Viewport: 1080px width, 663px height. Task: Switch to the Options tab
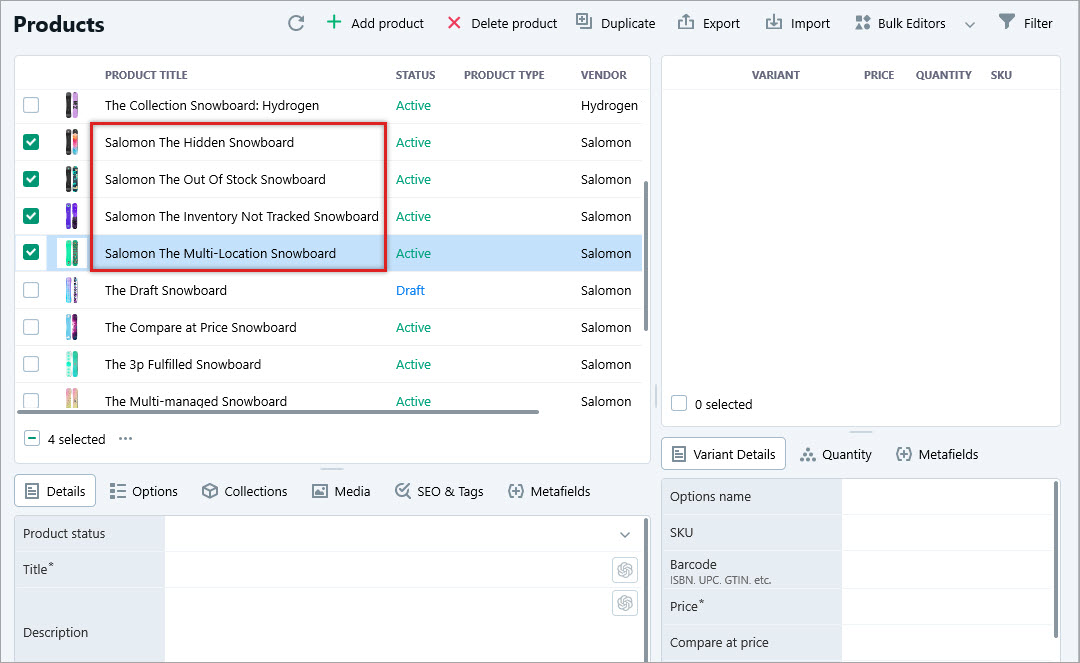144,491
